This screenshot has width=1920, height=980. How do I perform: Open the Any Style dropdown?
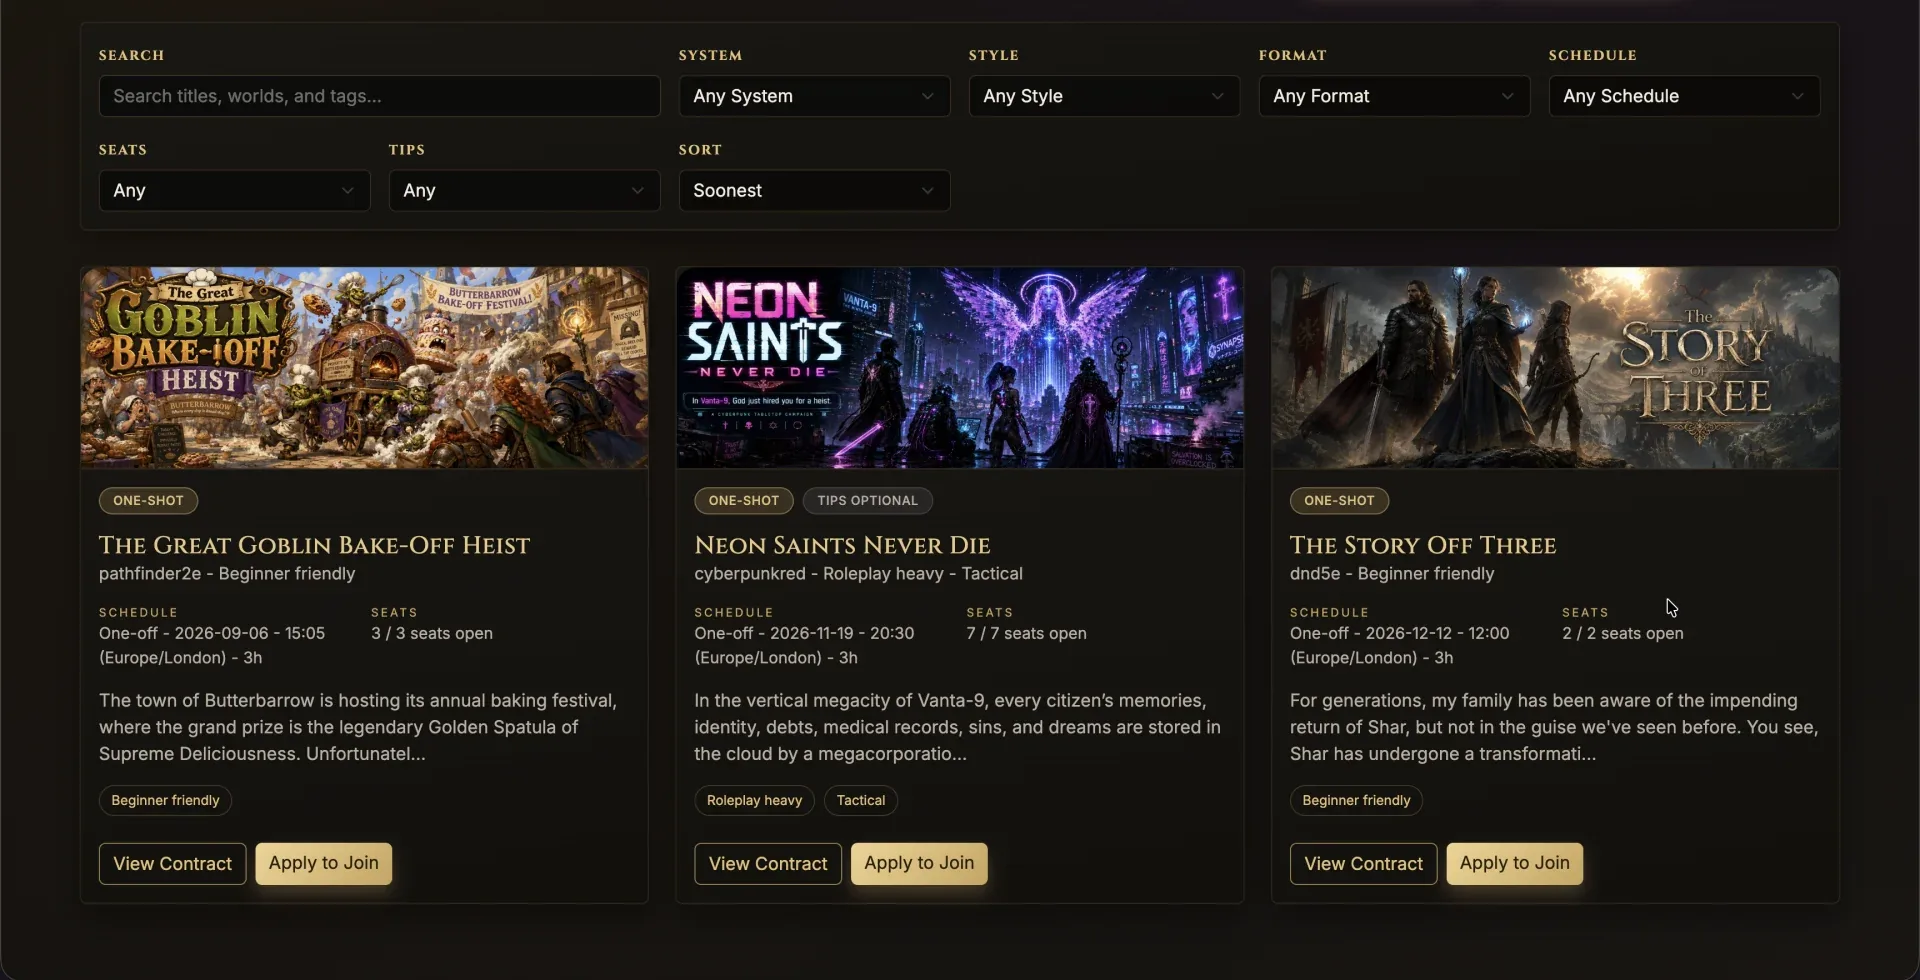tap(1104, 96)
